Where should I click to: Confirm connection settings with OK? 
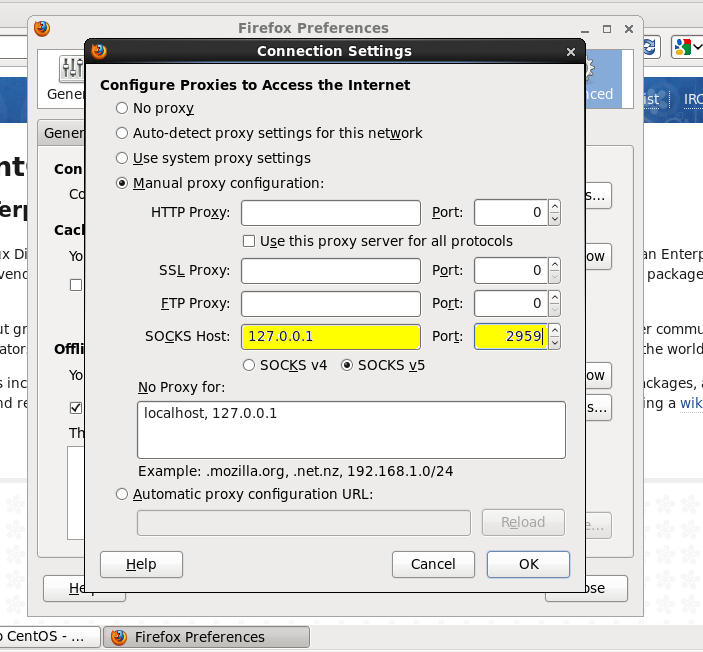tap(529, 564)
